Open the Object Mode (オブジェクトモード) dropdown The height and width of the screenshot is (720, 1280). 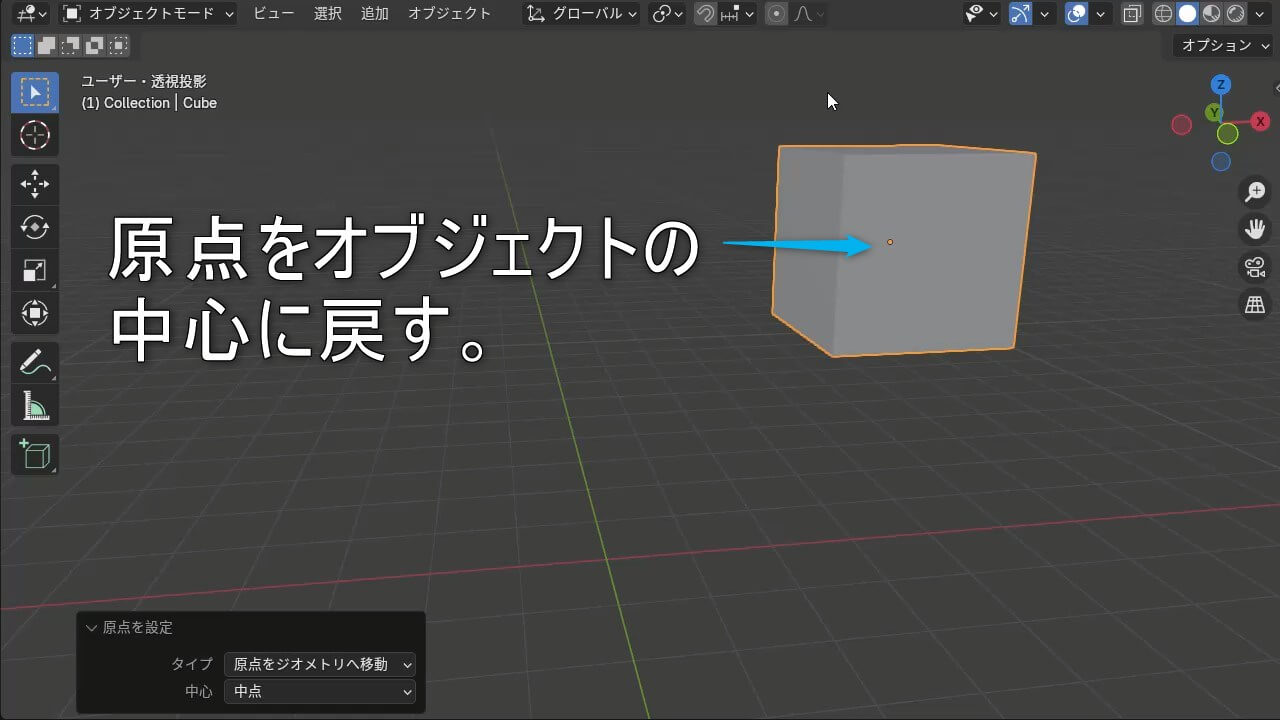147,14
